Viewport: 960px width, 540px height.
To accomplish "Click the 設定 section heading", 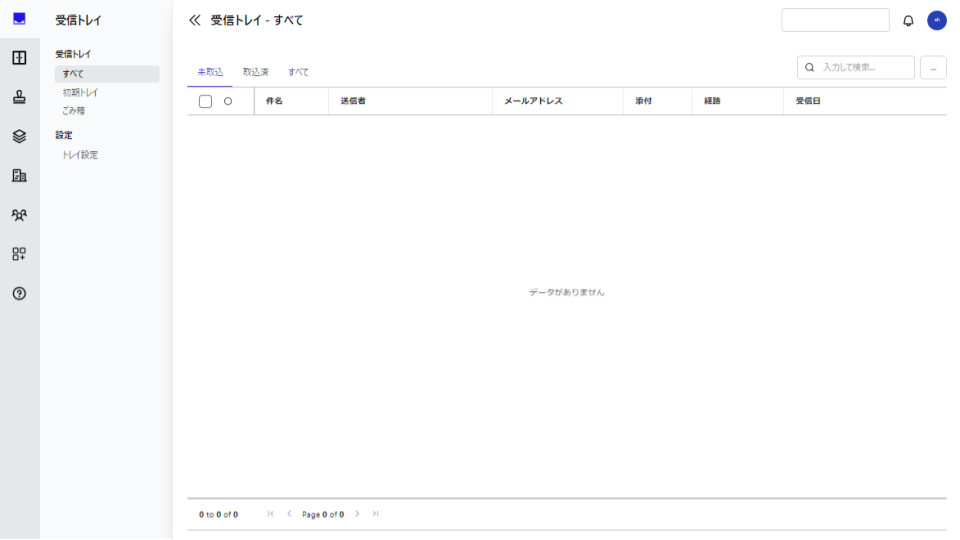I will [64, 135].
